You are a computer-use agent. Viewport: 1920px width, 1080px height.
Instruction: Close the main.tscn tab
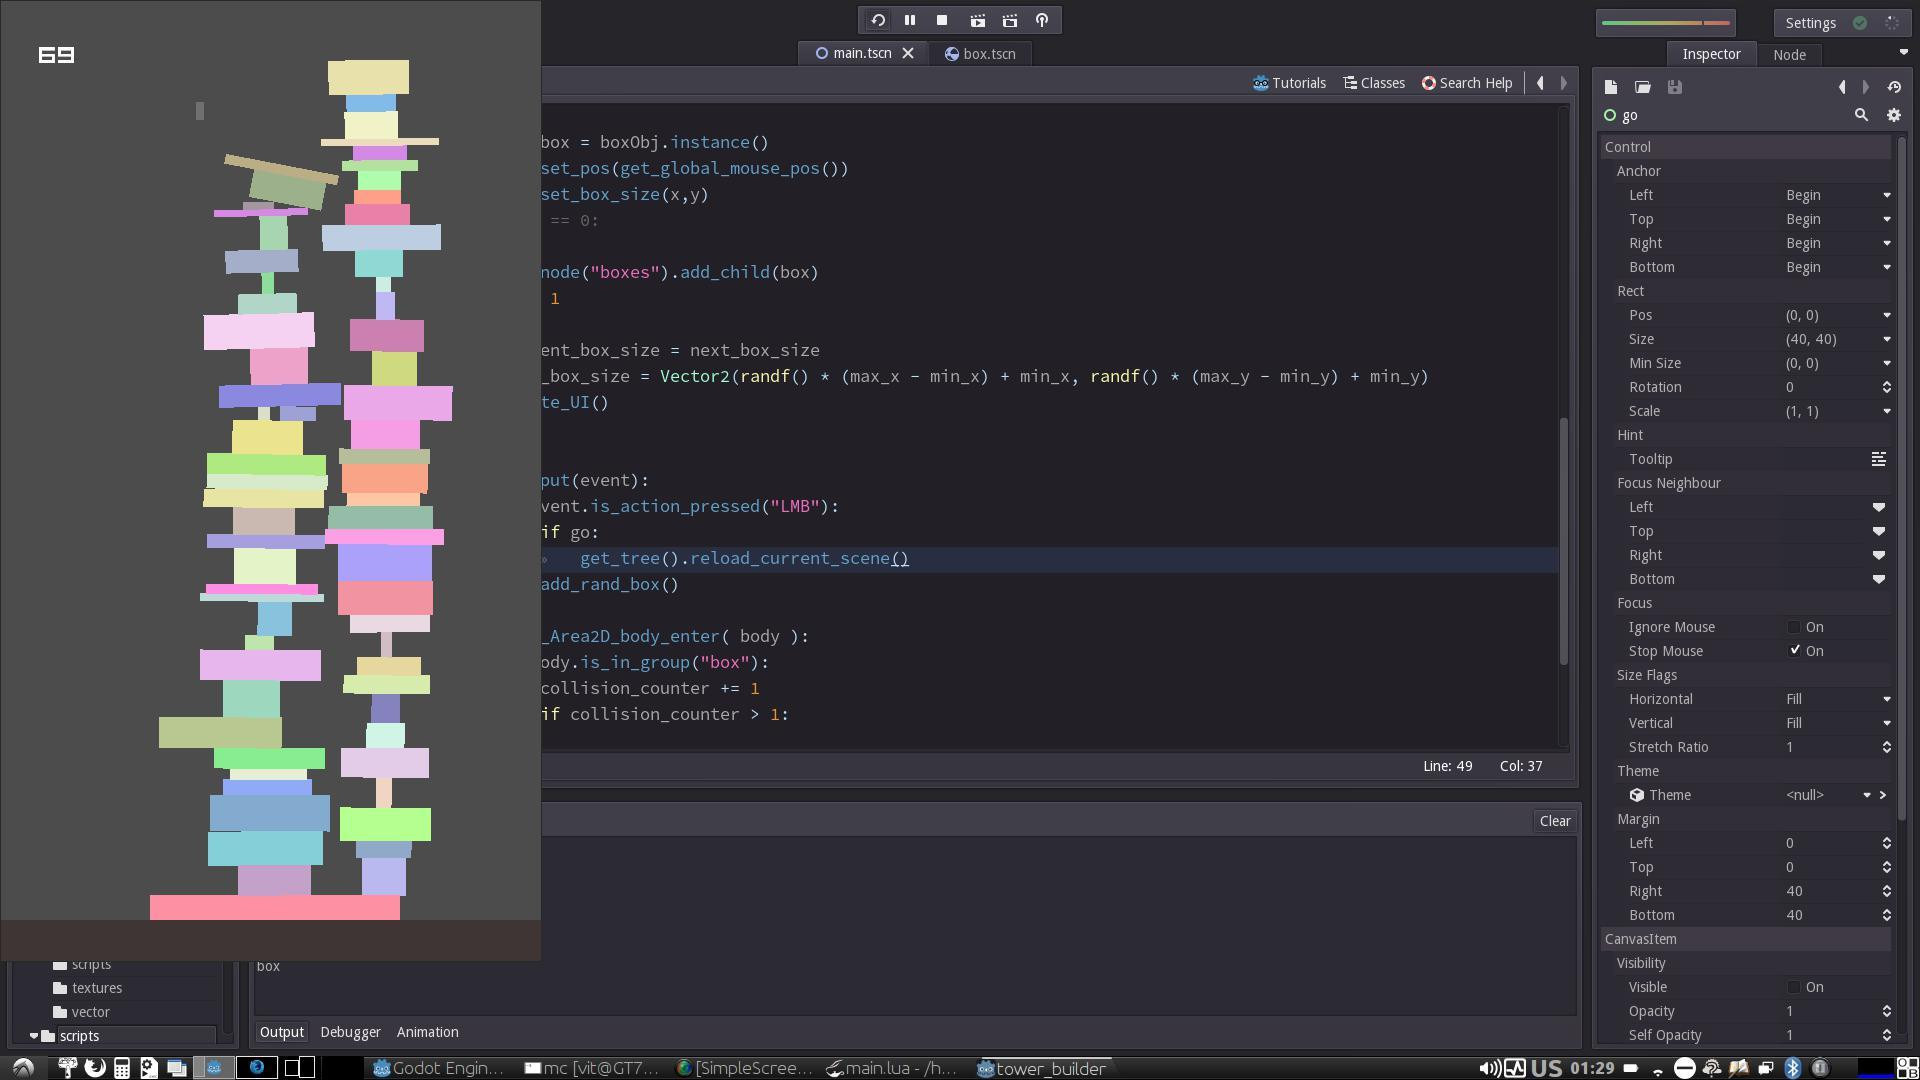[908, 53]
